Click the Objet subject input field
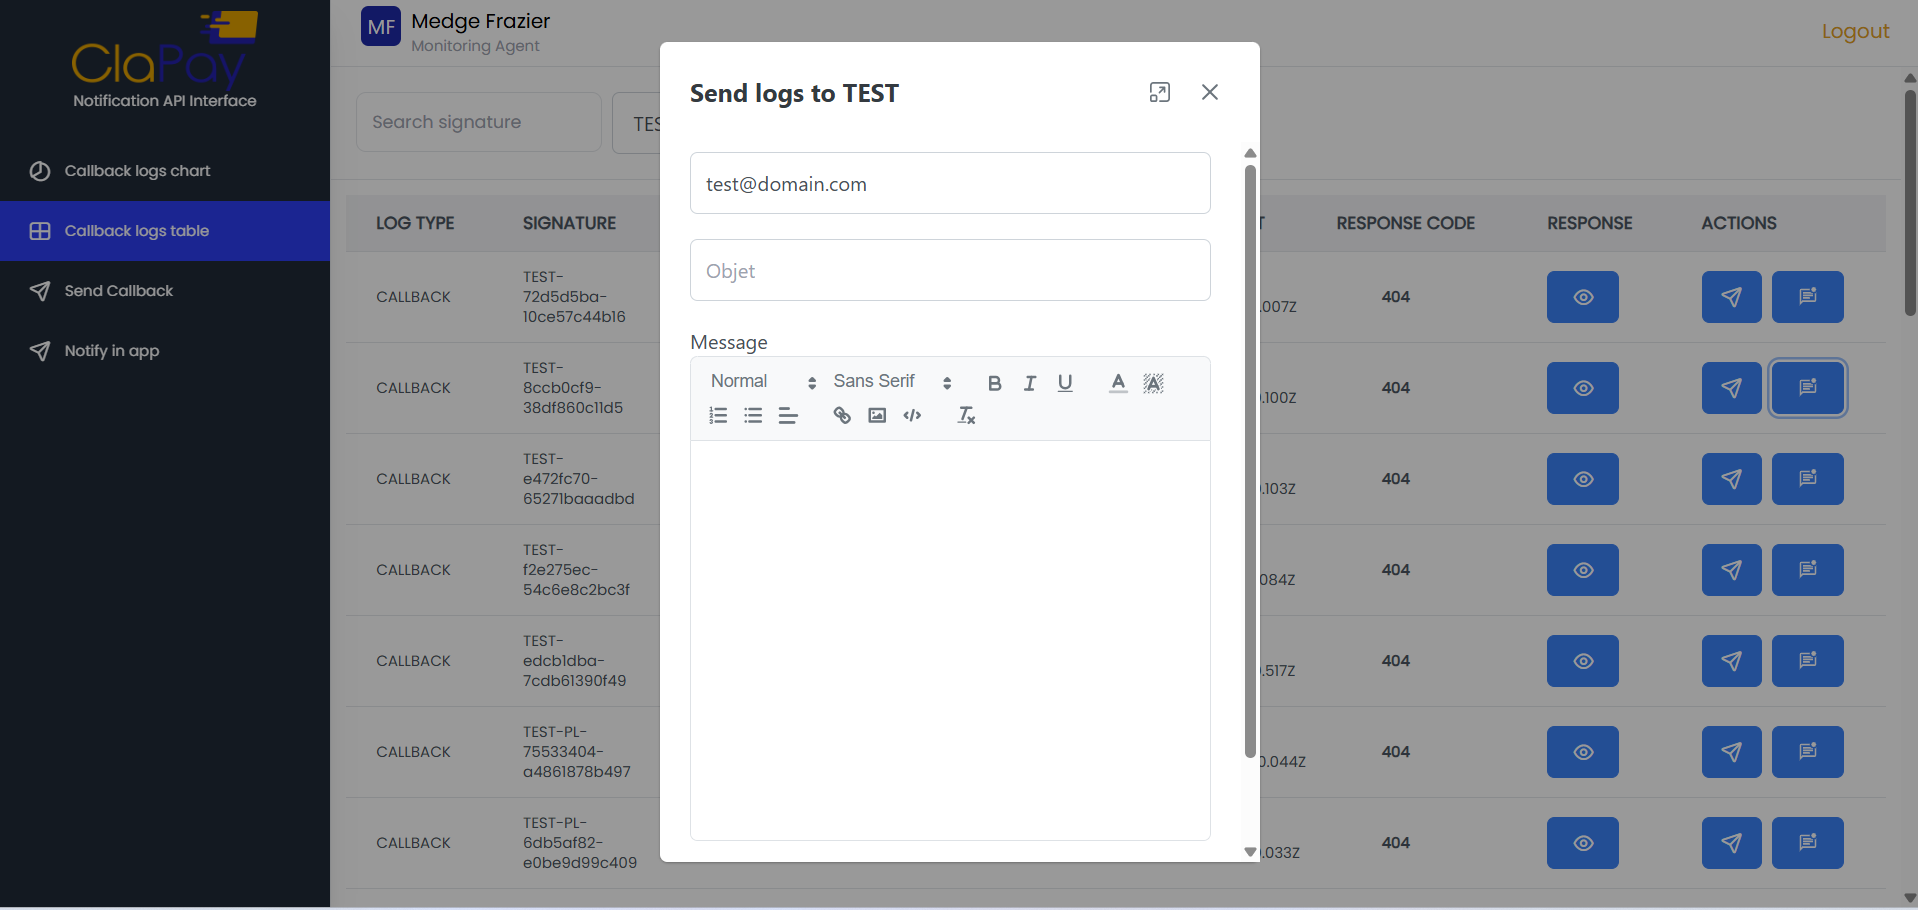1918x910 pixels. 949,271
